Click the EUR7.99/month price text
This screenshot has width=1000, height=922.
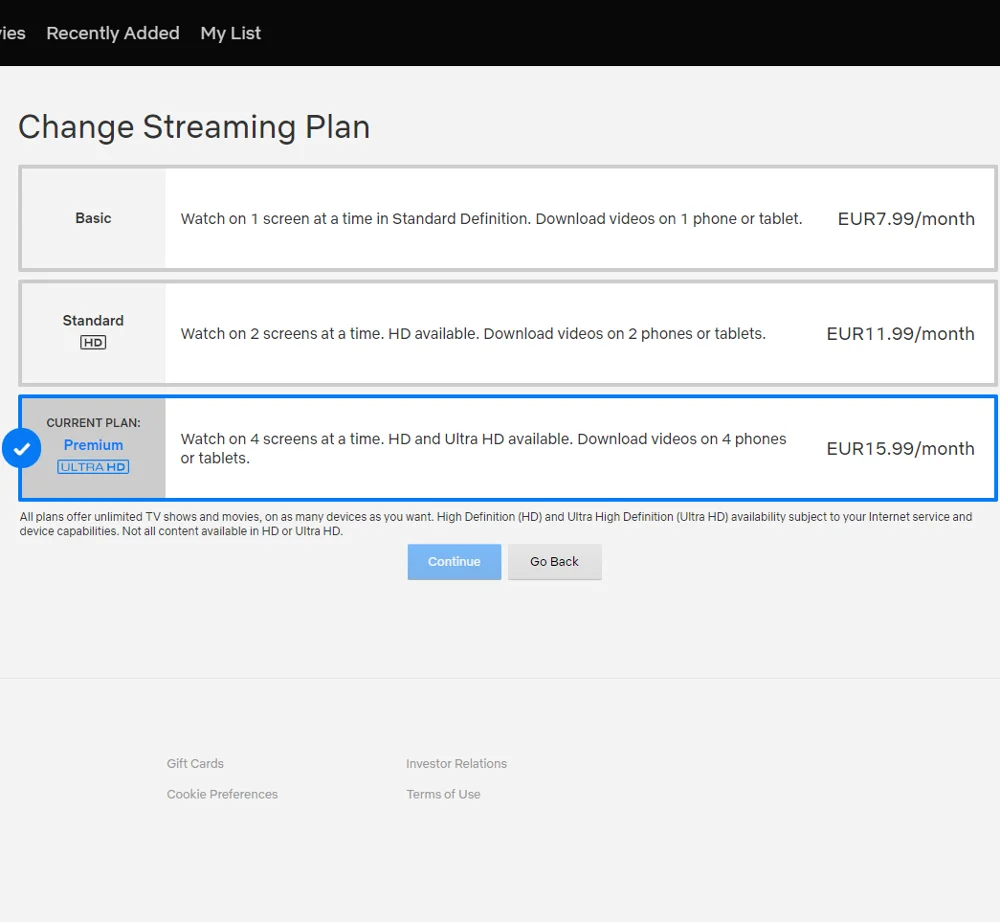pyautogui.click(x=906, y=219)
